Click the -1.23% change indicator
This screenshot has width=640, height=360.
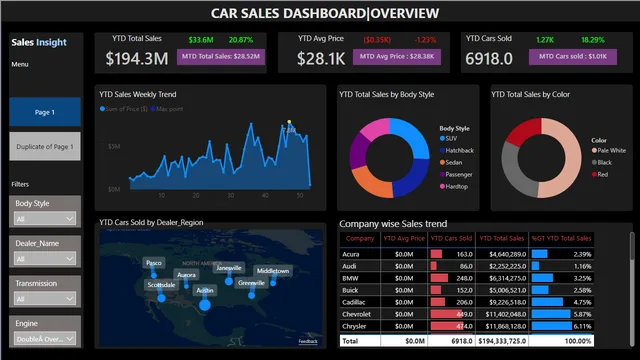(x=425, y=40)
